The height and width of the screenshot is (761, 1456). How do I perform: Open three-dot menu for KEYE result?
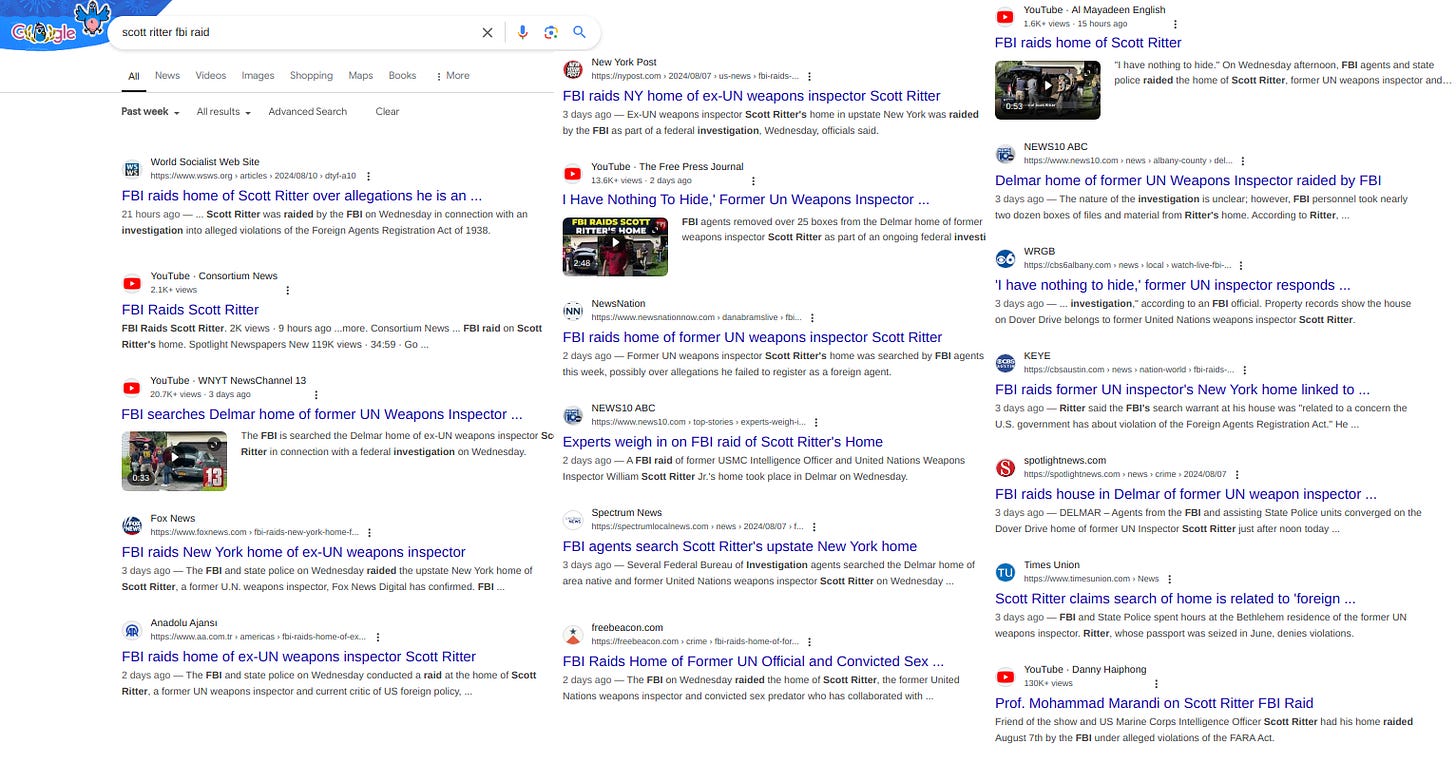pyautogui.click(x=1244, y=370)
